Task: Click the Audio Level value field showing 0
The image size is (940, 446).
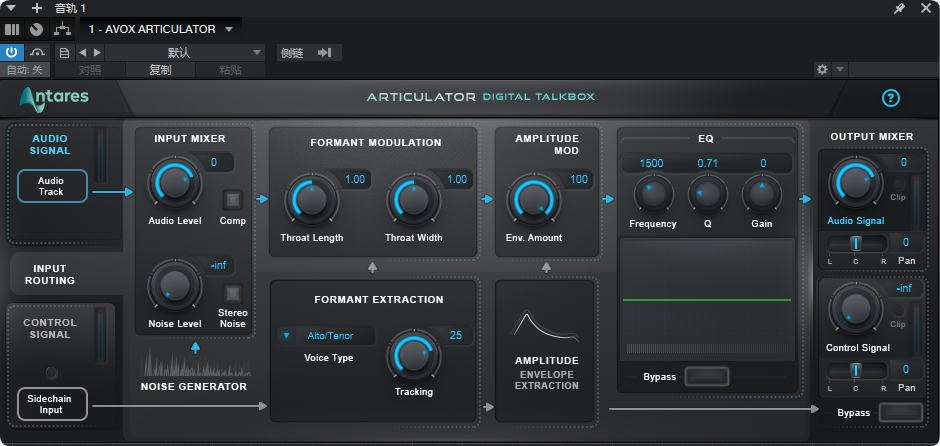Action: point(214,162)
